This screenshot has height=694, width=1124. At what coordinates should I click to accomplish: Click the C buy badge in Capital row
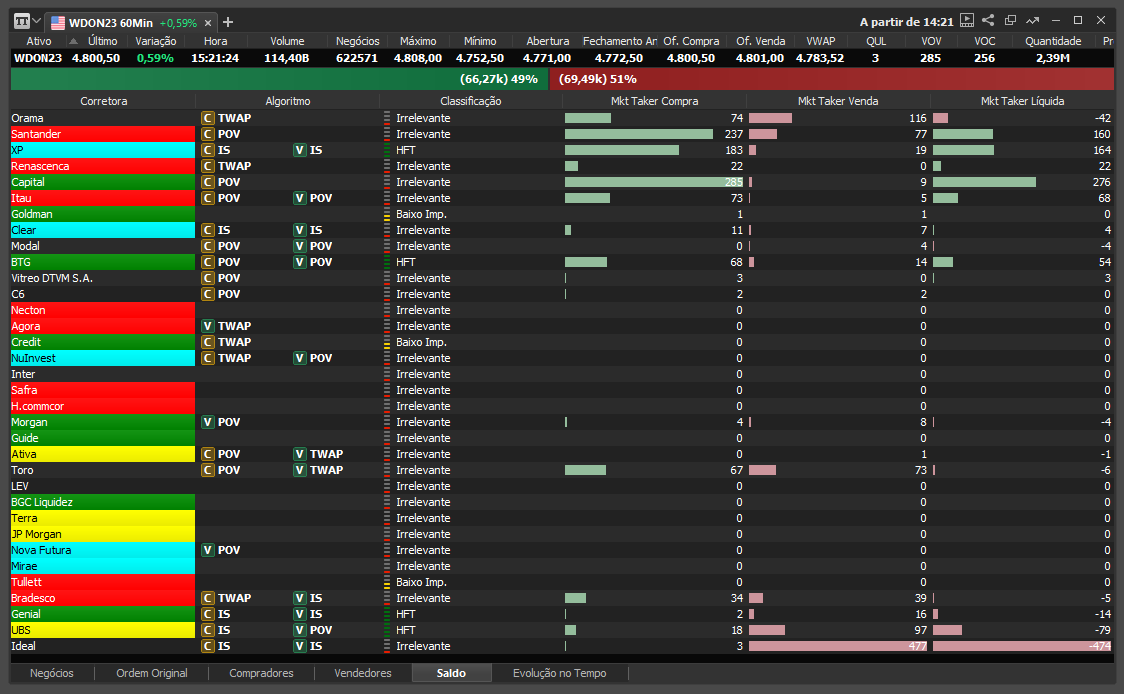tap(208, 182)
